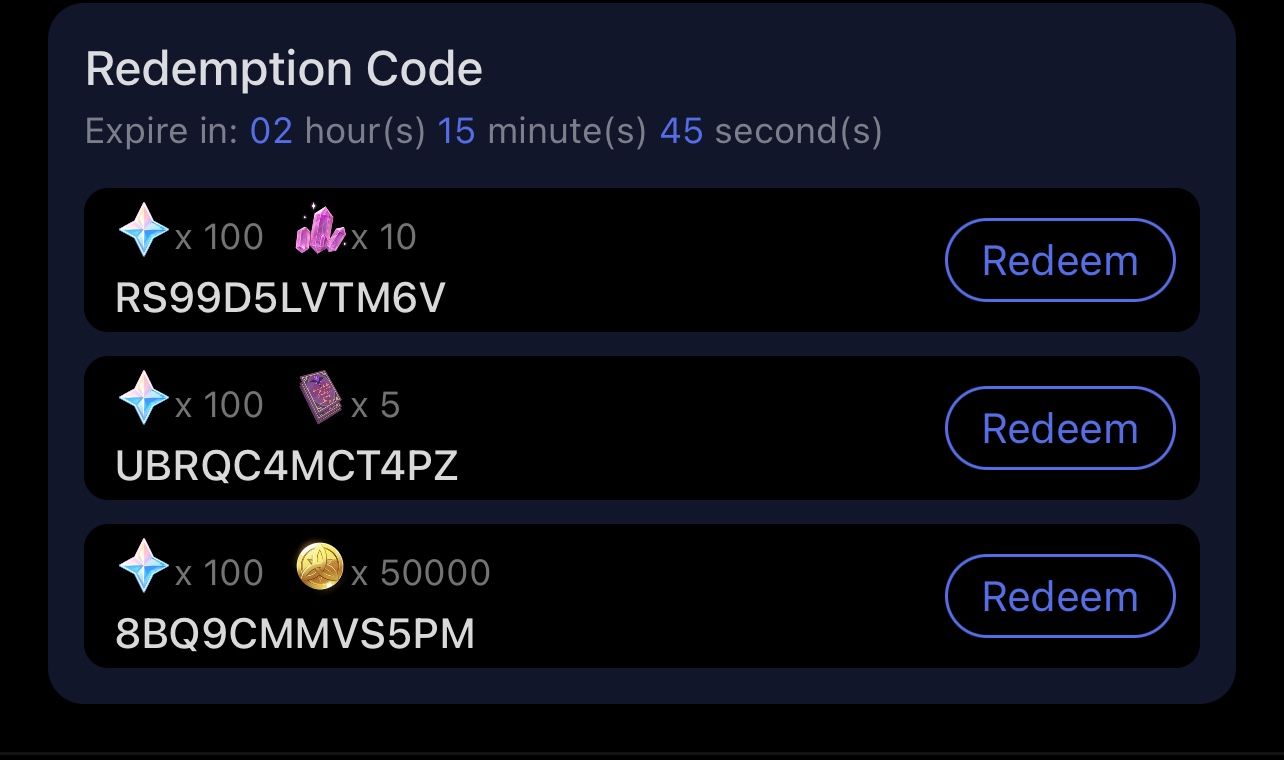The image size is (1284, 760).
Task: Click the gem icon beside code 8BQ9CMMVS5PM
Action: point(143,566)
